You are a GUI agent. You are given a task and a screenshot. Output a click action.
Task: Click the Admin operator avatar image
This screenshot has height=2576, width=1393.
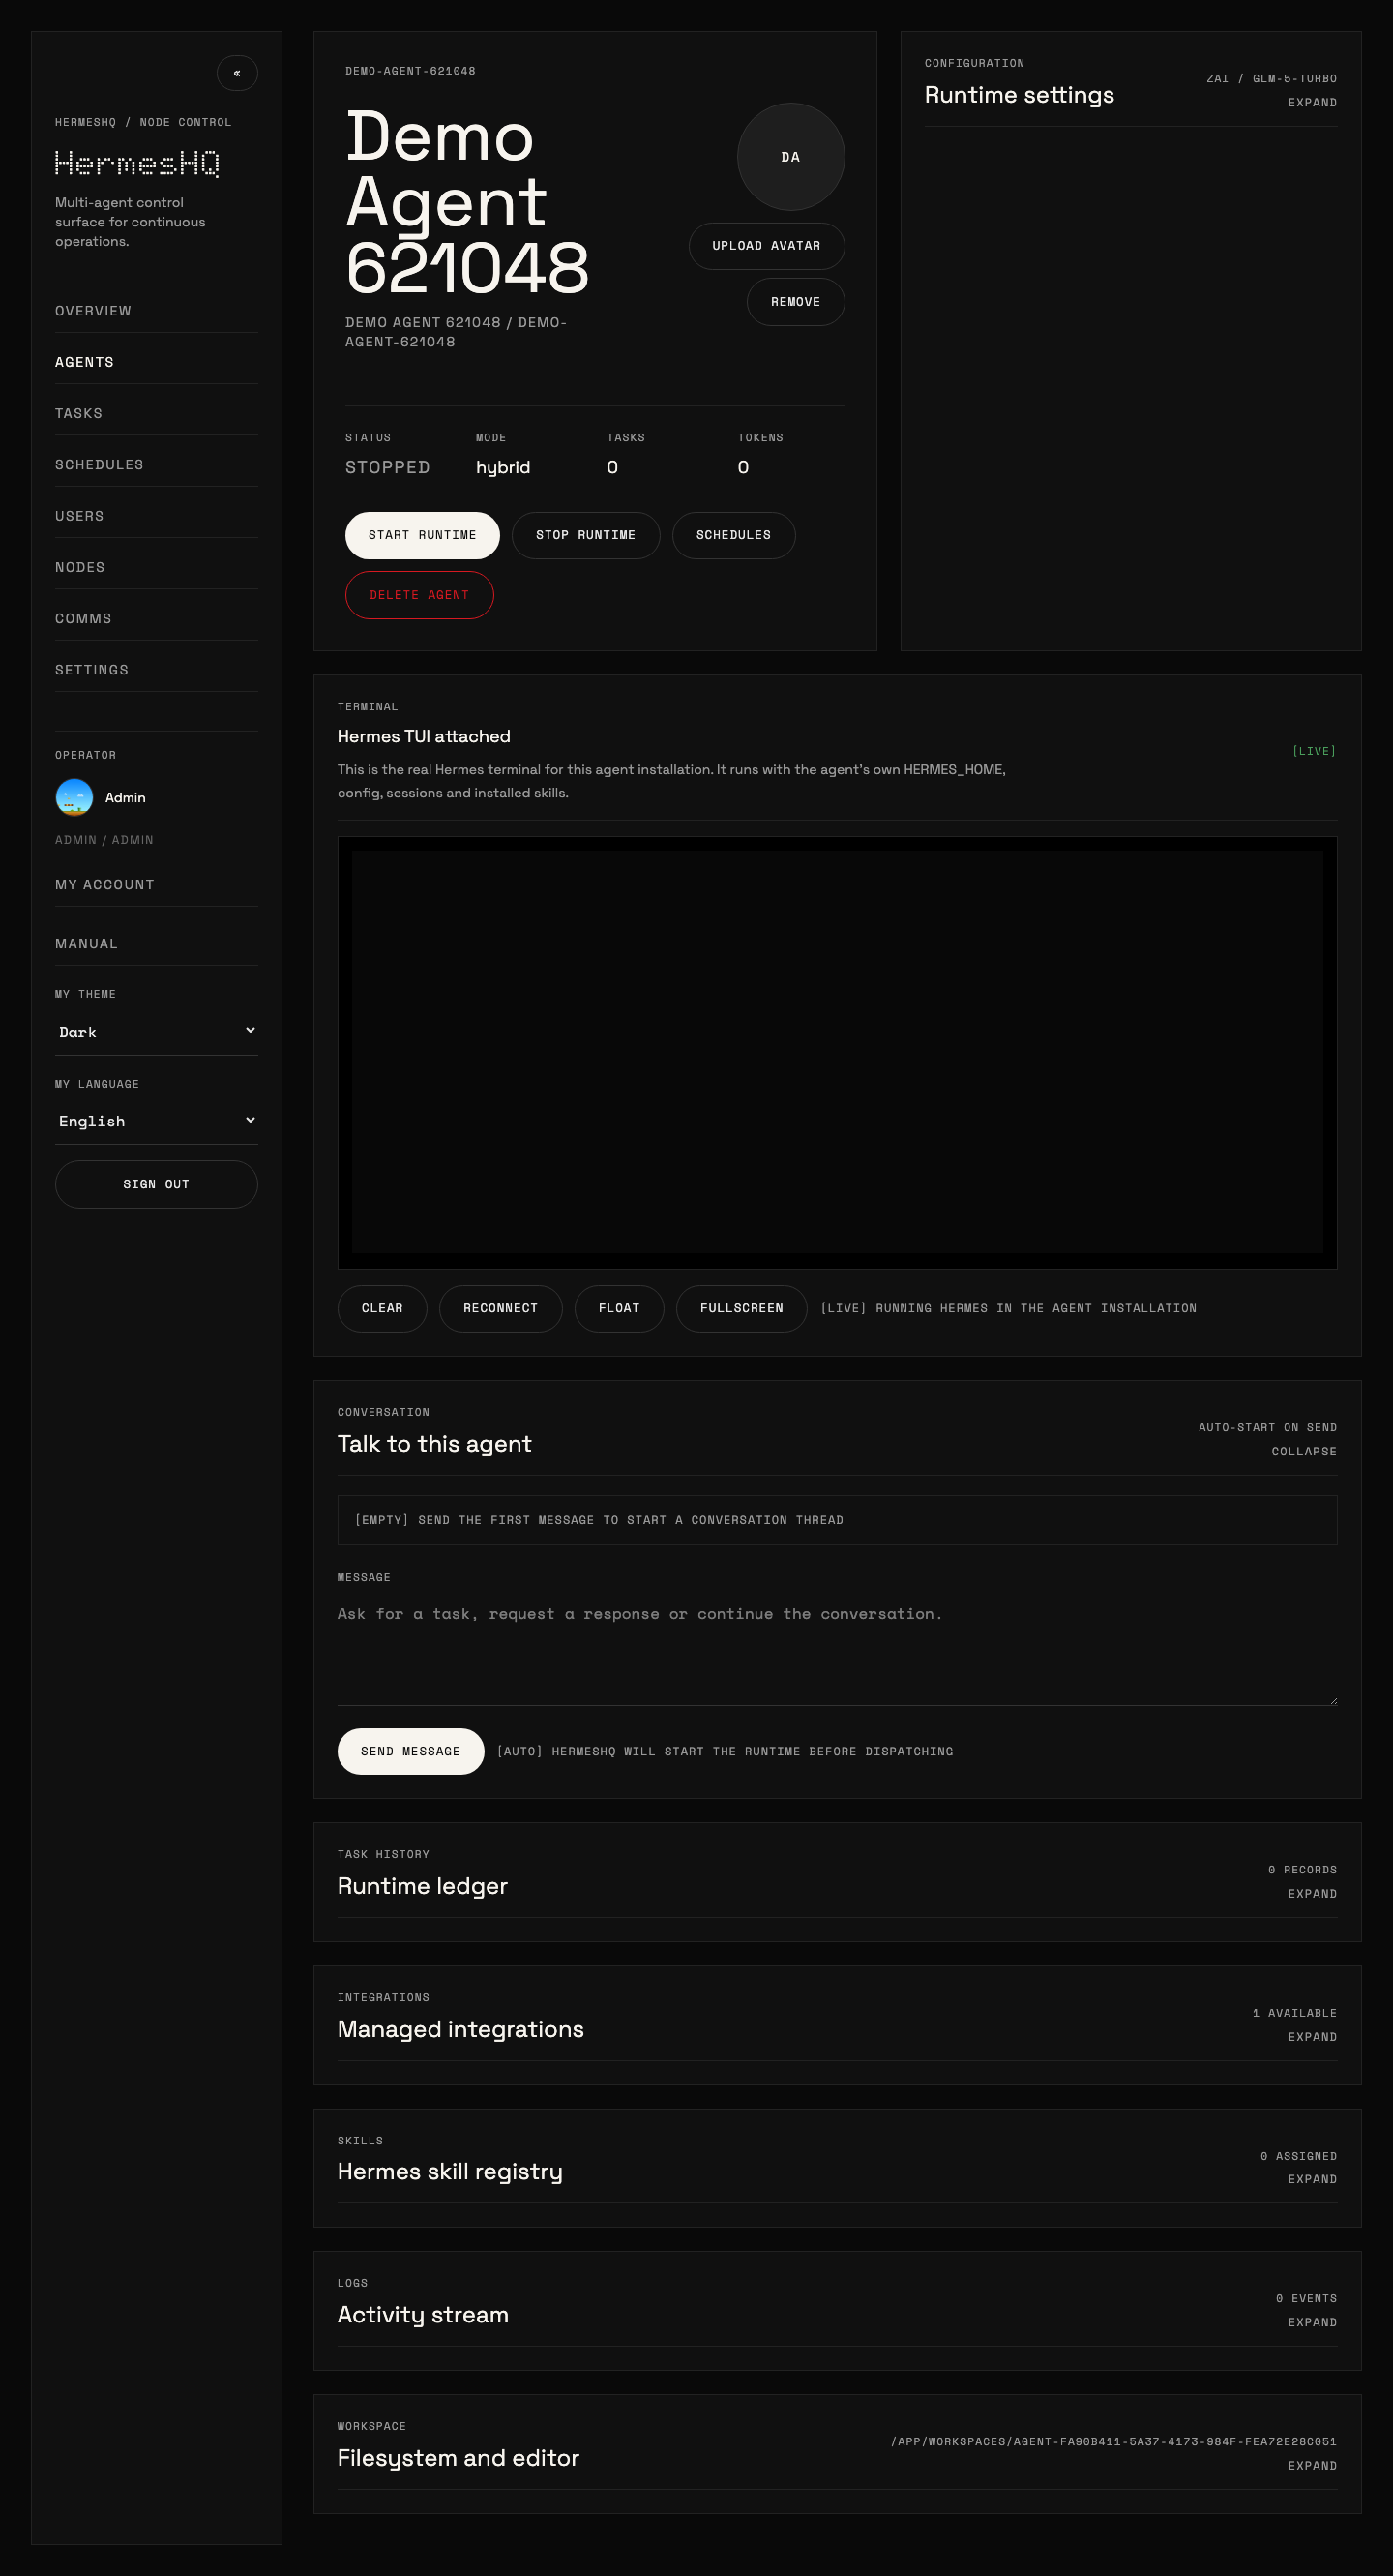pos(74,797)
